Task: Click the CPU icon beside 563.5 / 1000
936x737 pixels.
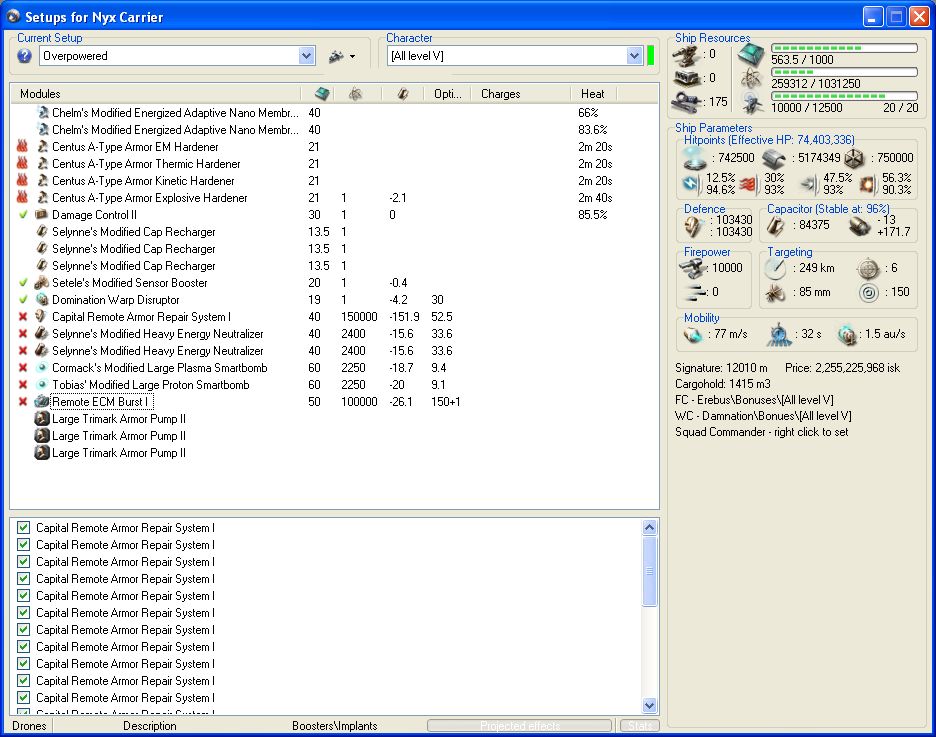Action: pyautogui.click(x=751, y=55)
